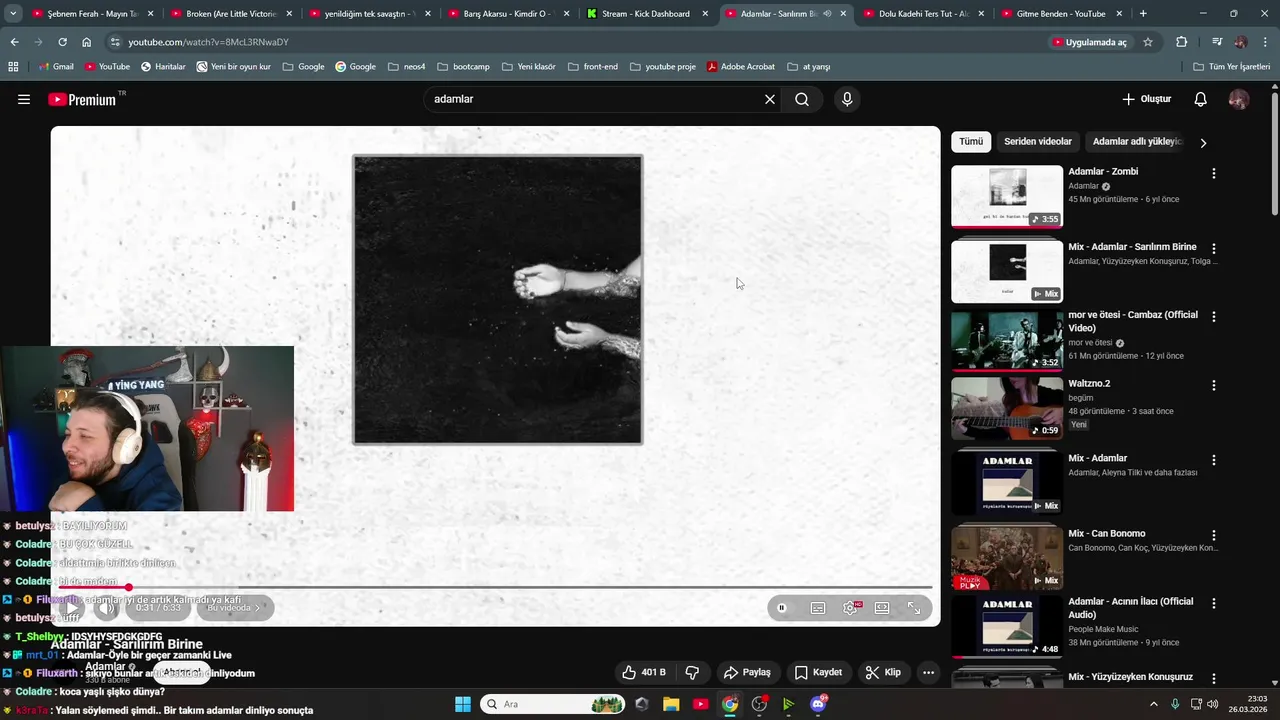1280x720 pixels.
Task: Open Chrome apps grid in bookmarks bar
Action: (13, 66)
